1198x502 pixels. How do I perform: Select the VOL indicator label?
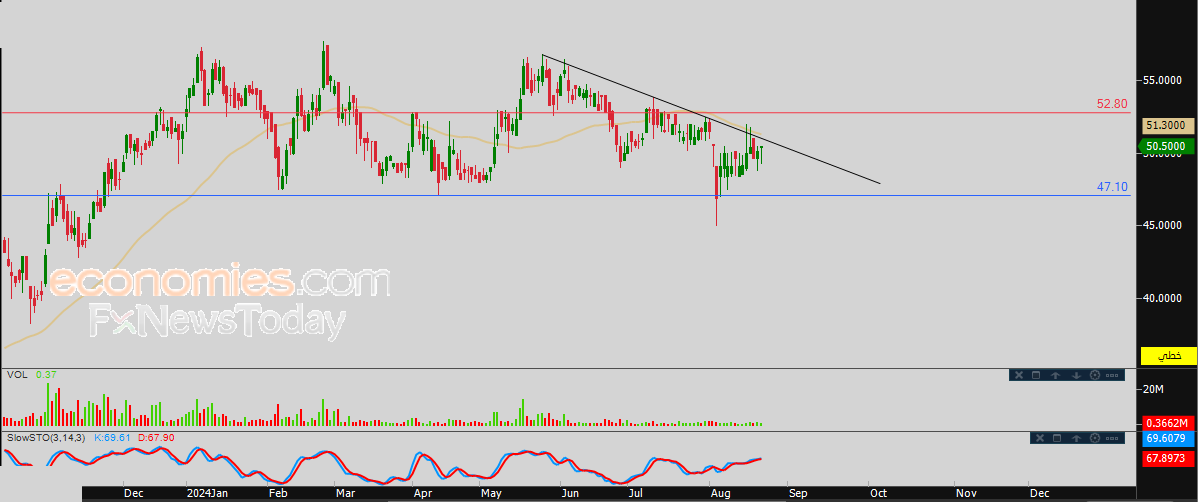[x=17, y=374]
